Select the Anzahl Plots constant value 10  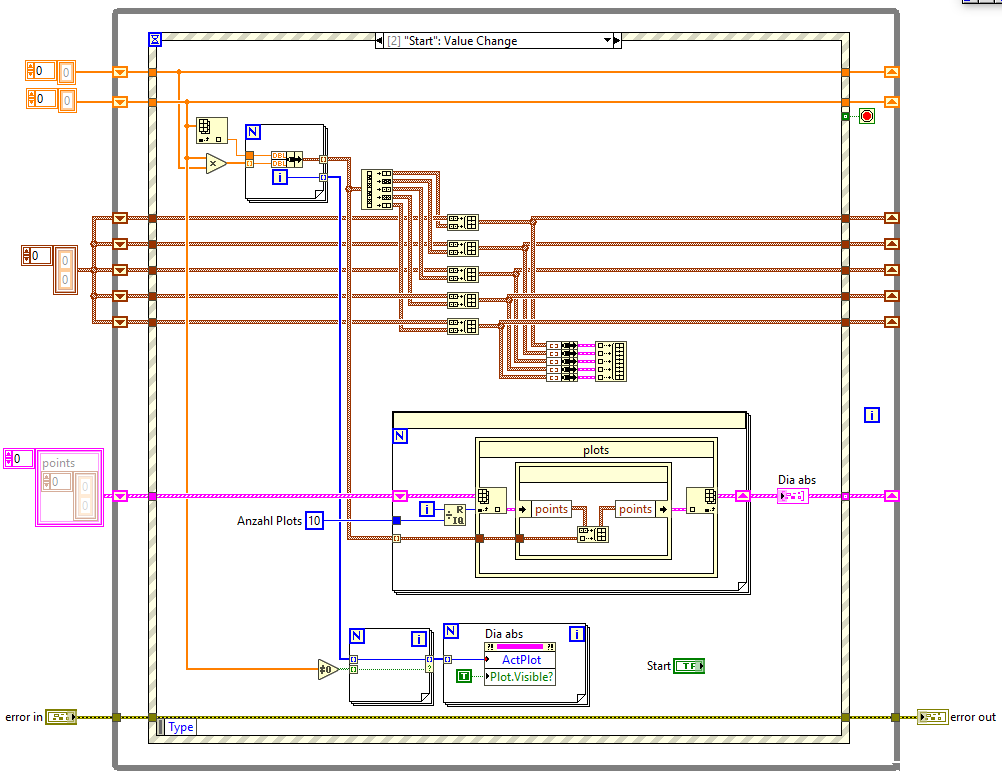(314, 521)
